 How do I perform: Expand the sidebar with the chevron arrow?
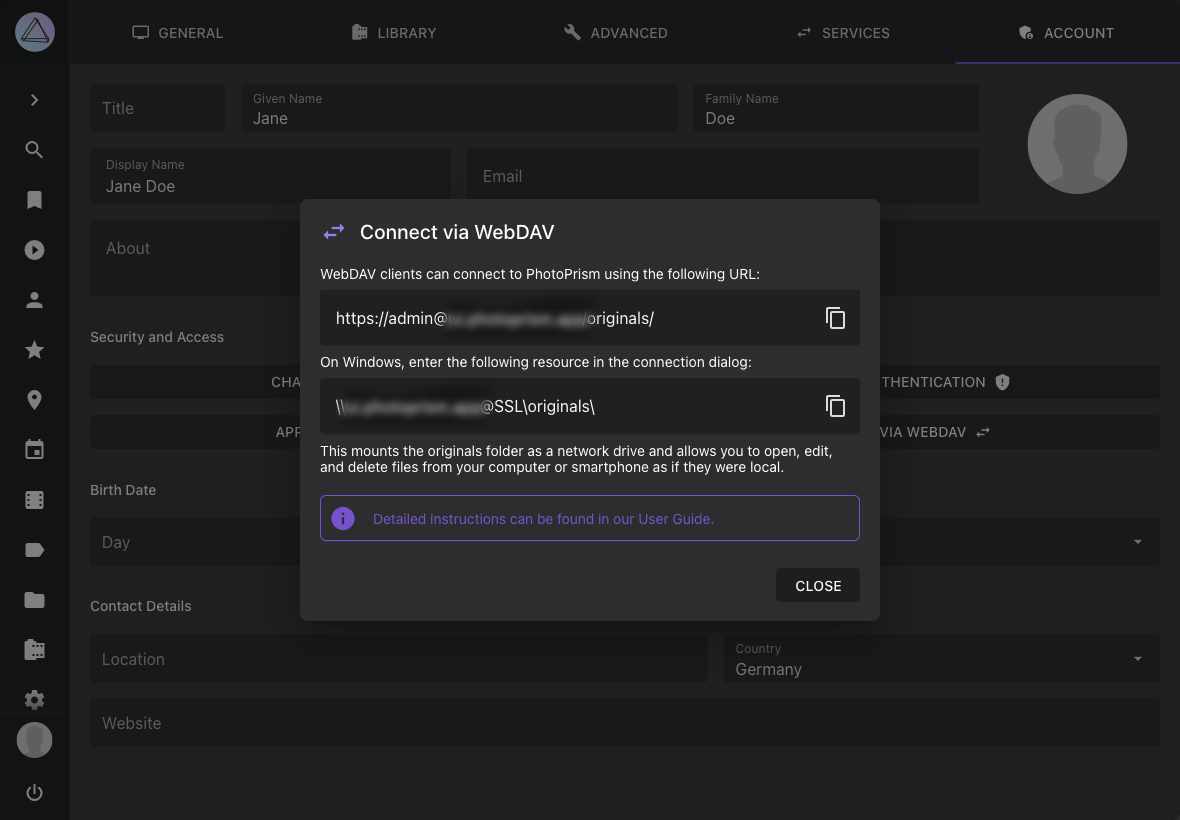click(34, 100)
